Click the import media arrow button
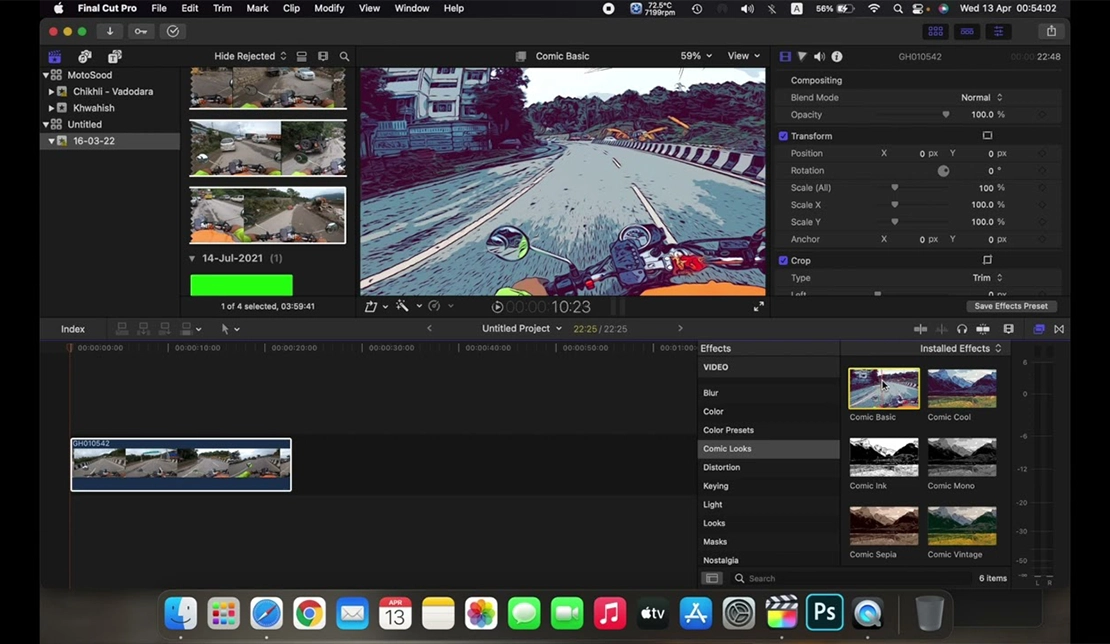The height and width of the screenshot is (644, 1110). pos(109,31)
